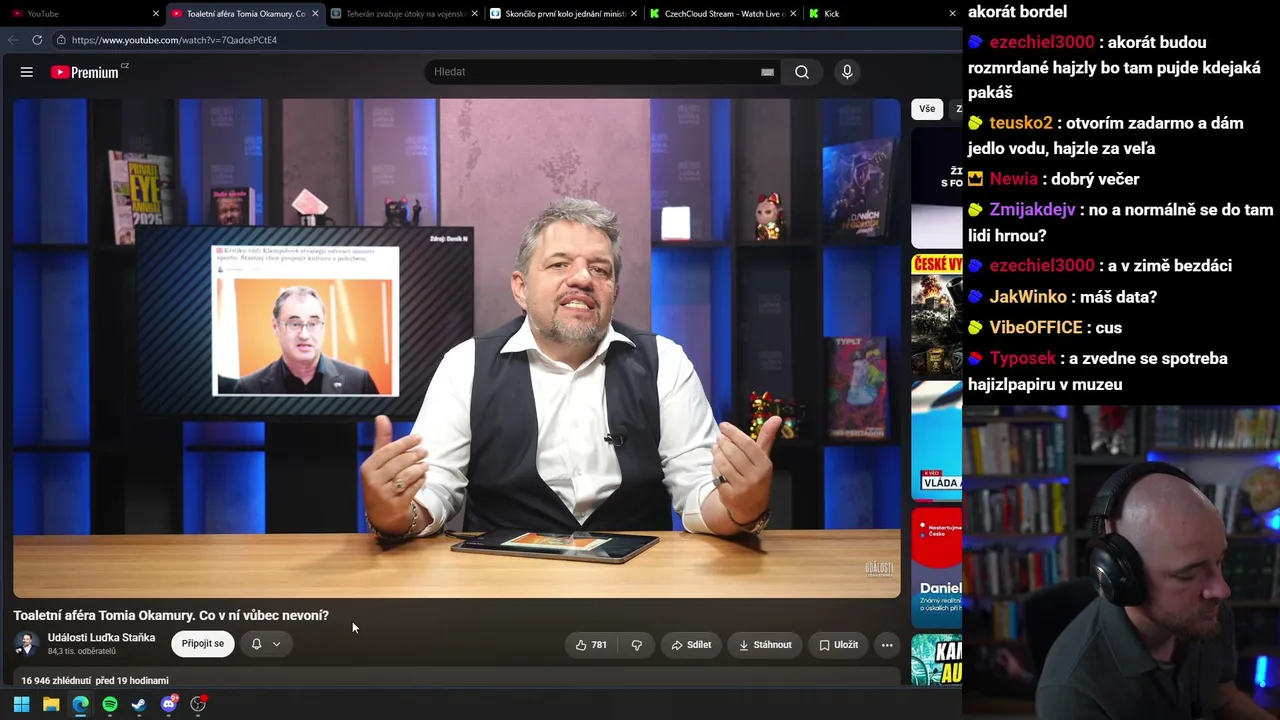Dislike the video

(x=636, y=645)
